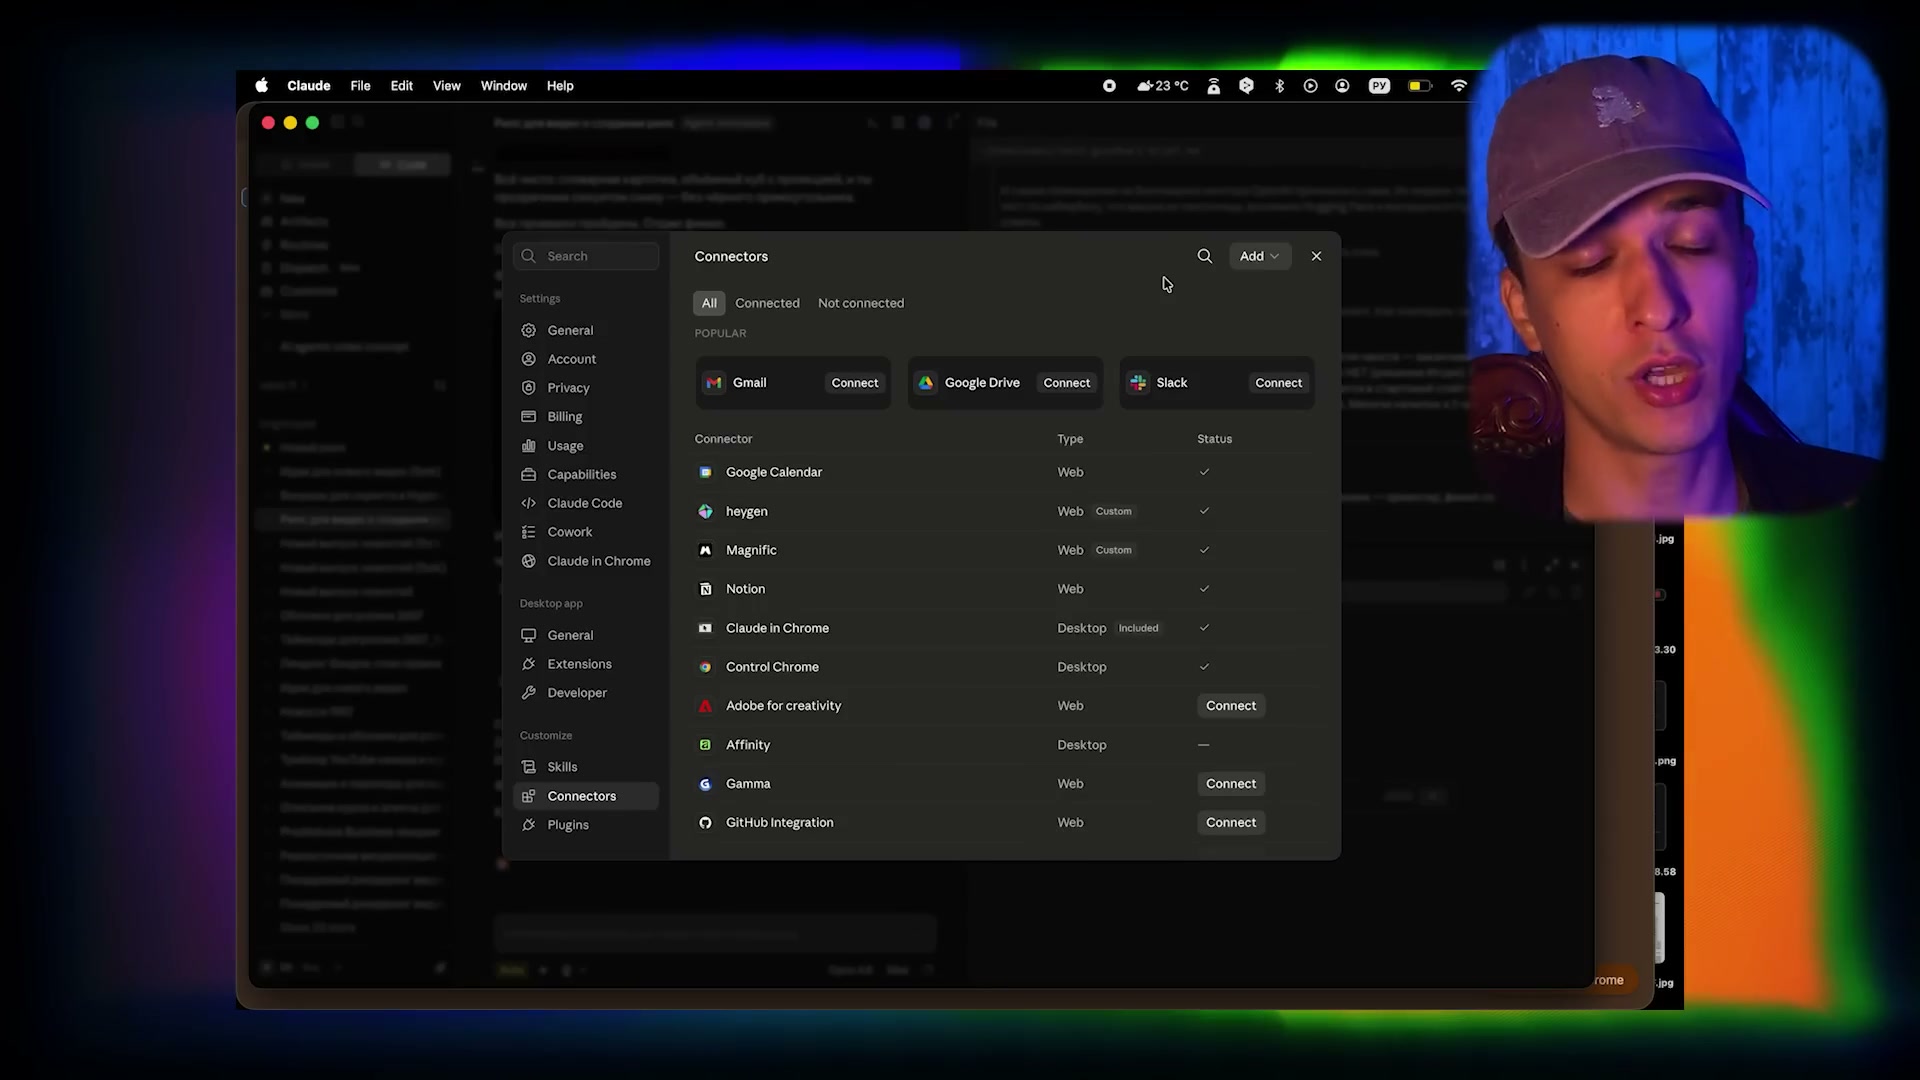Switch to the Not connected tab
1920x1080 pixels.
(x=861, y=303)
